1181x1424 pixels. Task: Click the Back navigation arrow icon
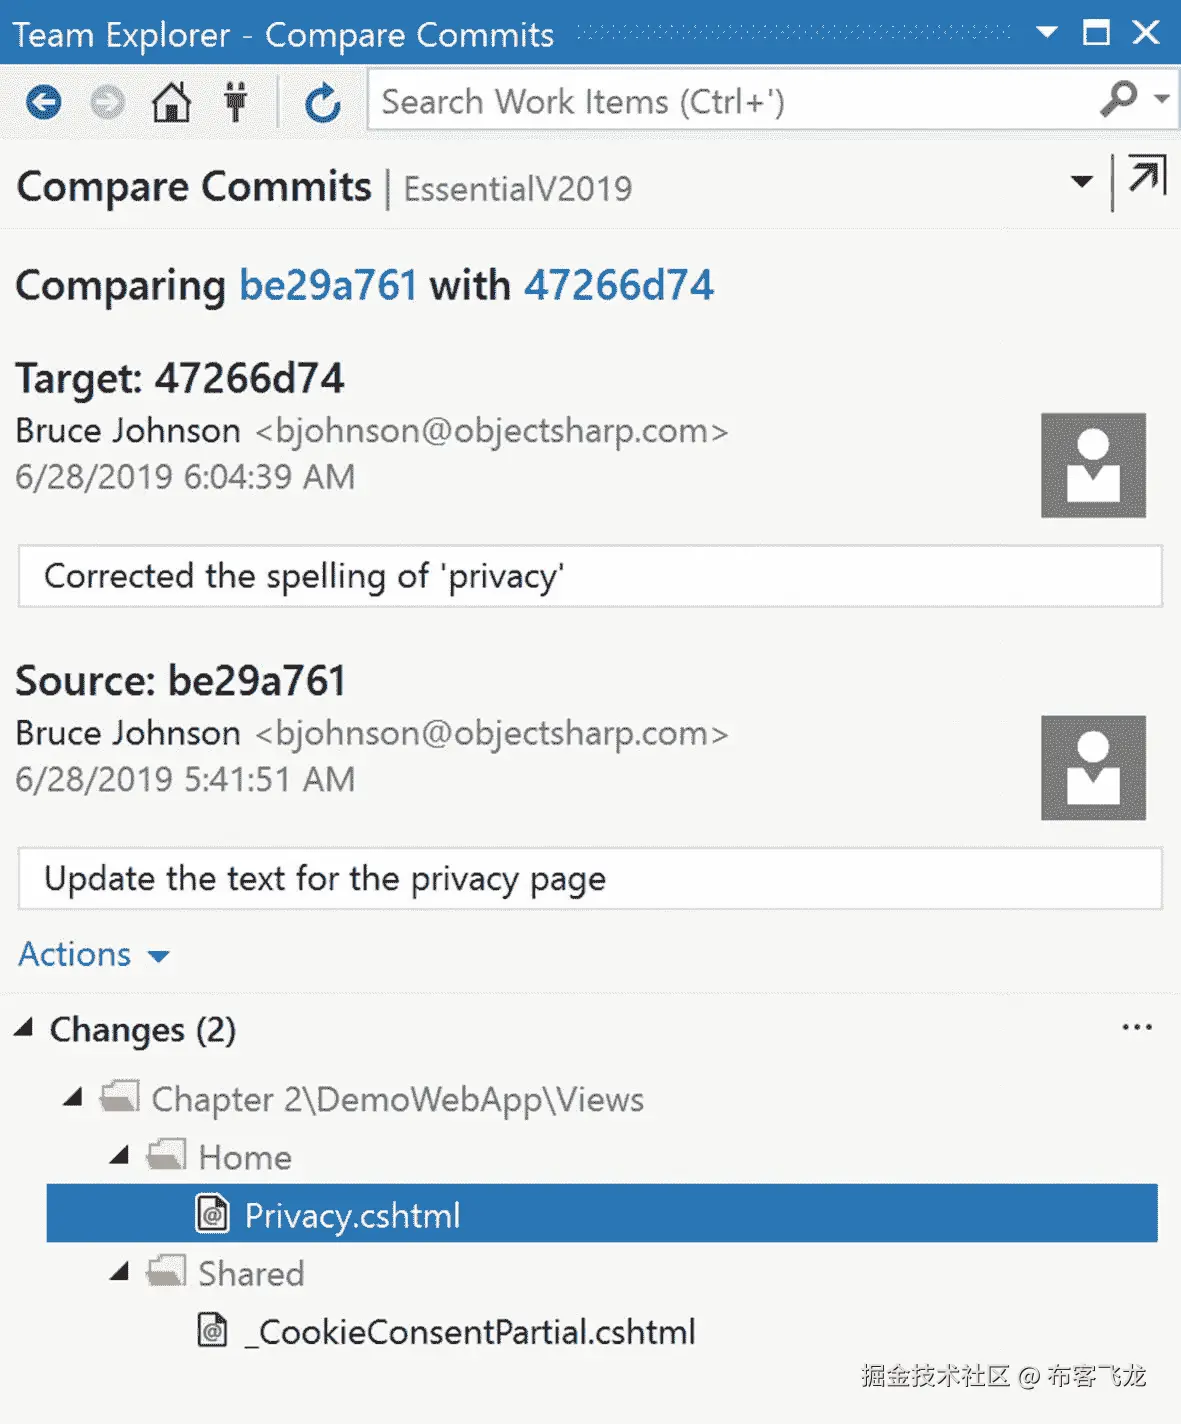point(43,102)
